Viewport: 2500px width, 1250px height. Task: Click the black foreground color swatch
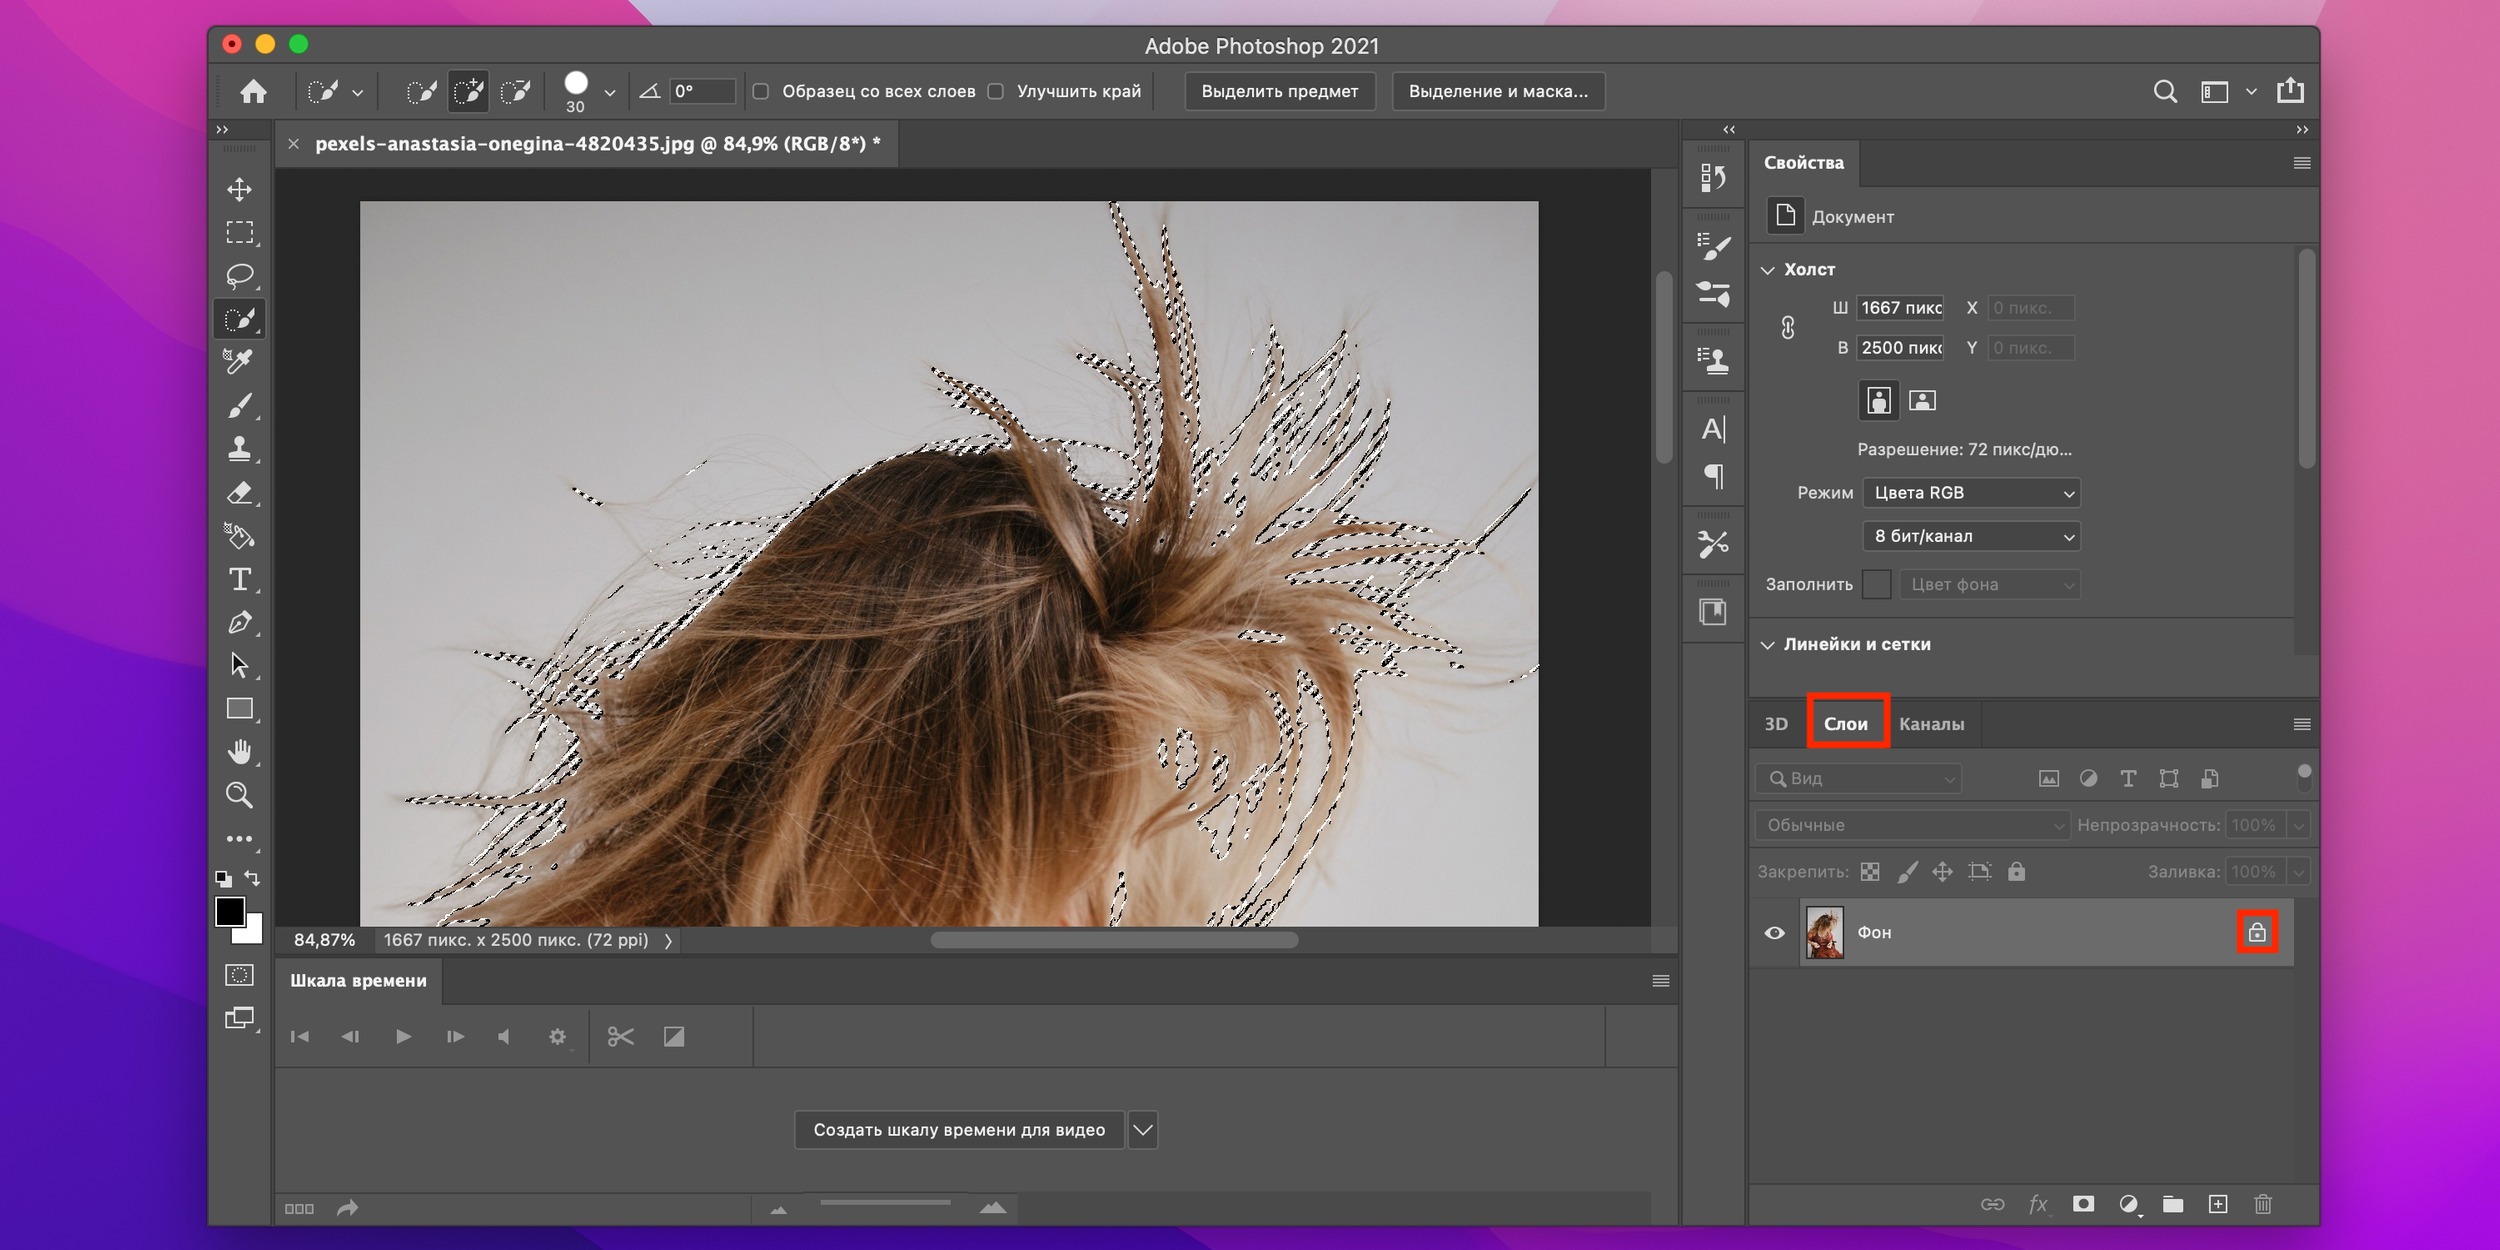229,911
